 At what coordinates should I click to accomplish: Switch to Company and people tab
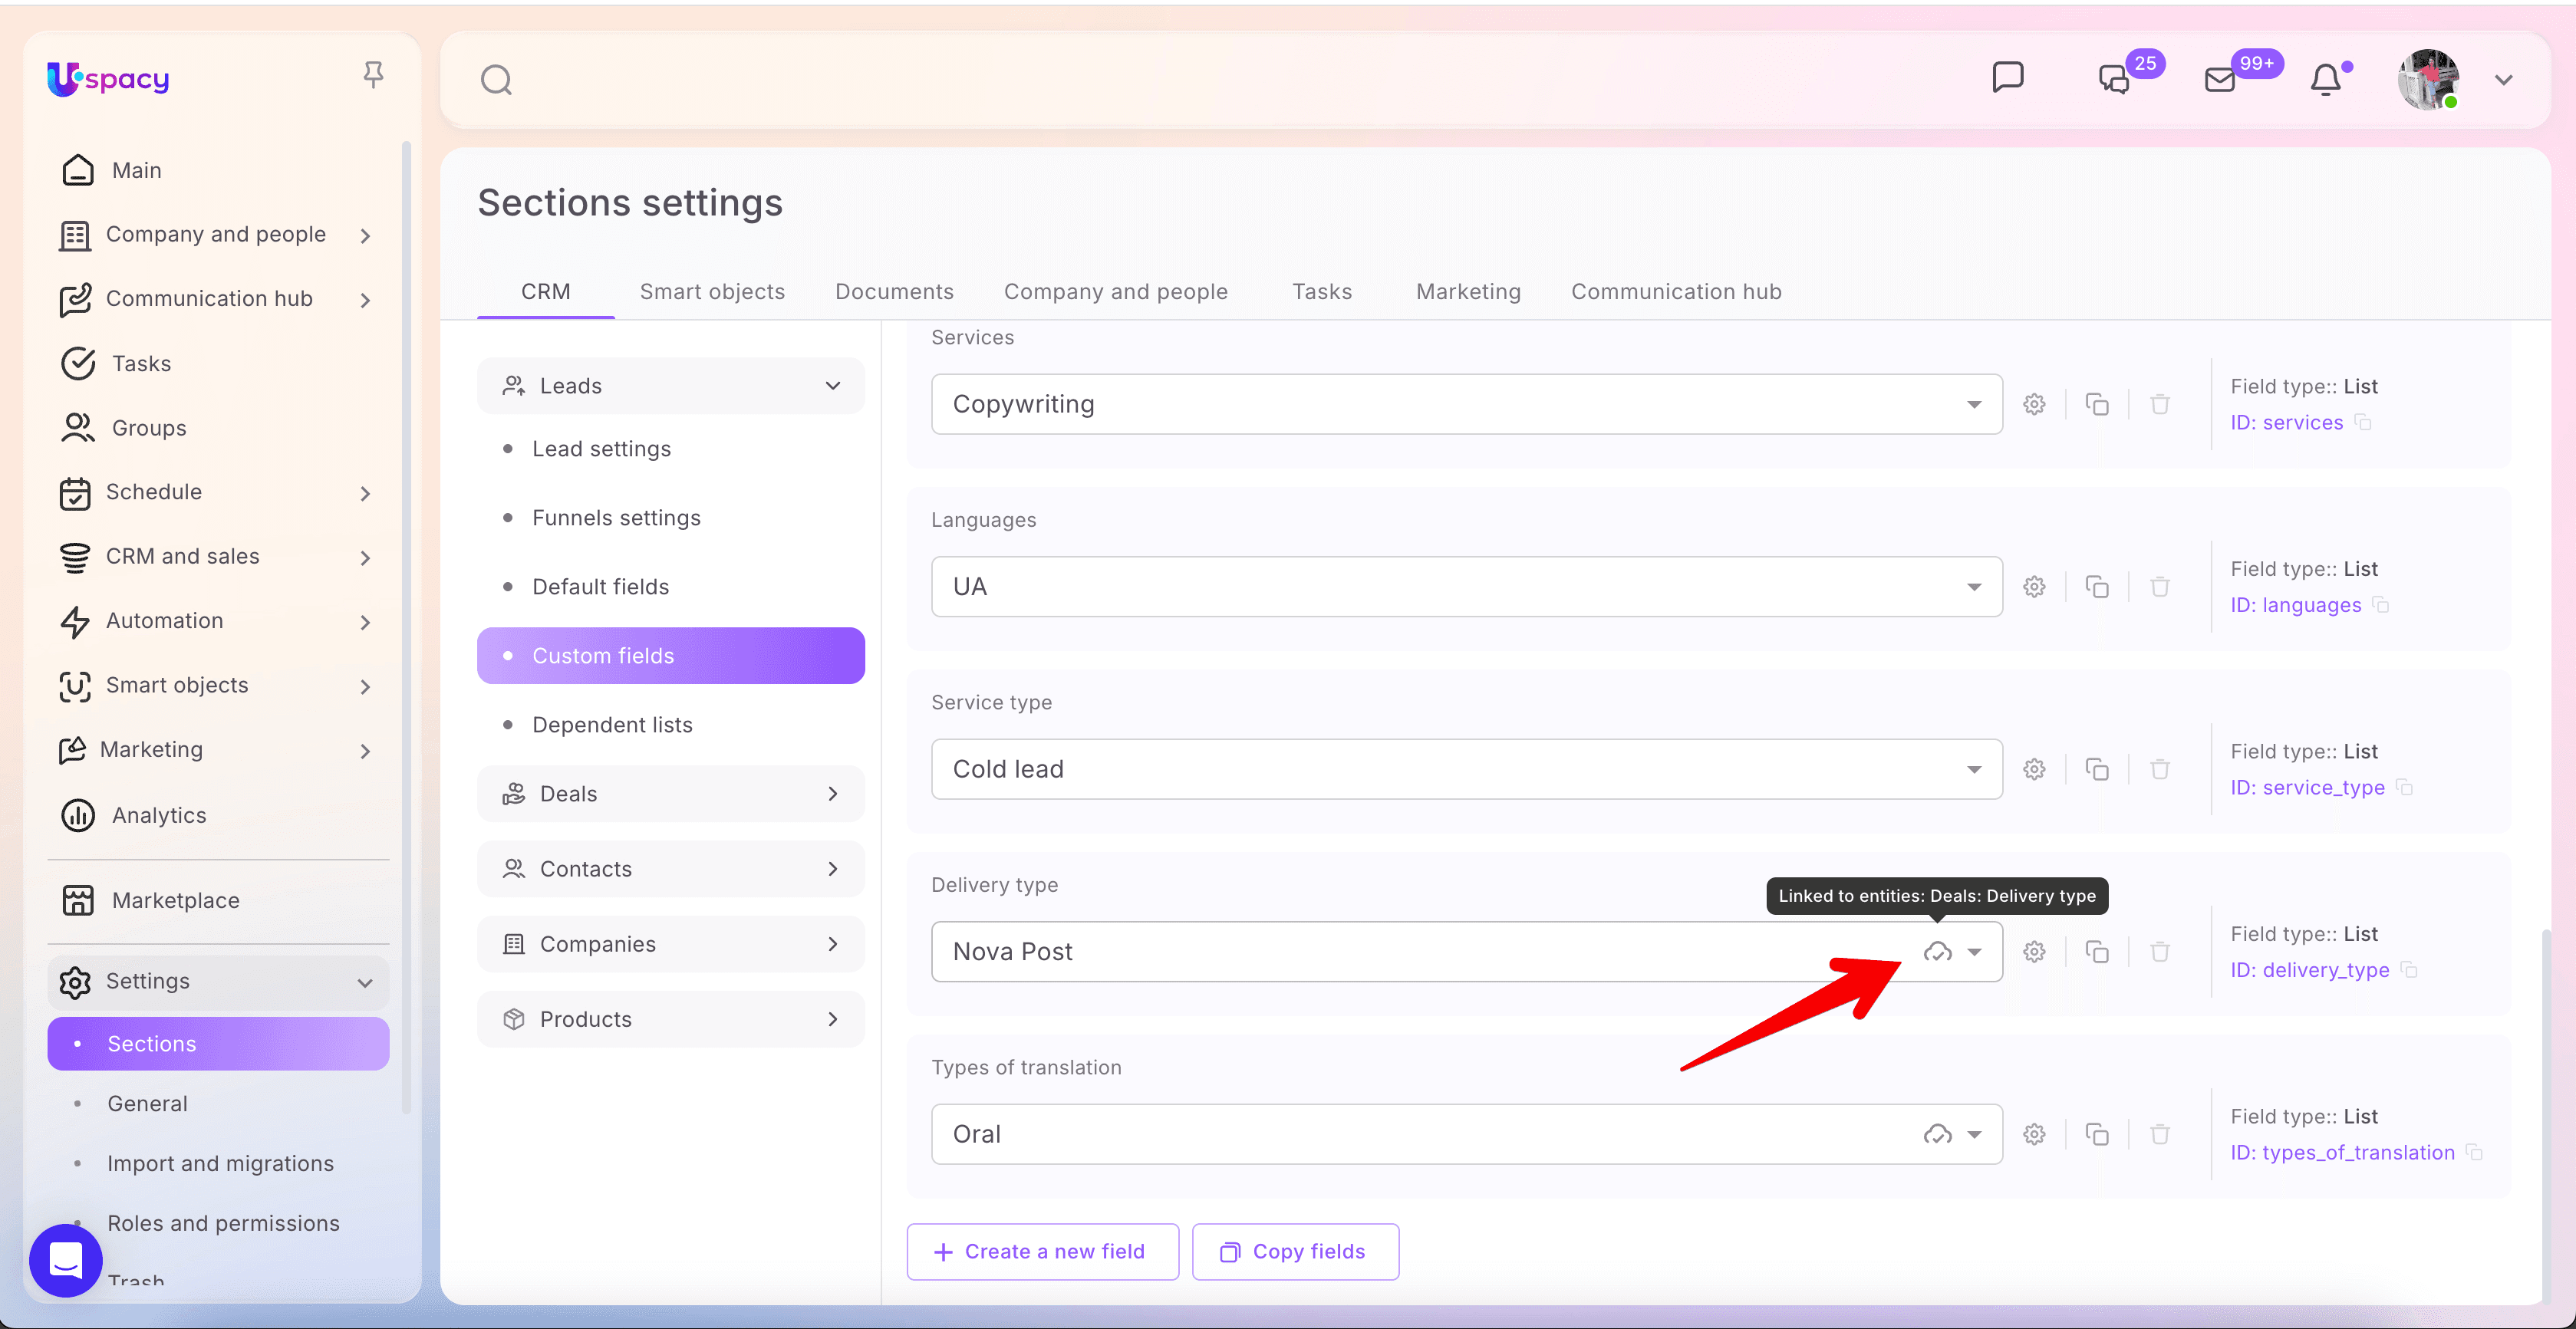1116,292
